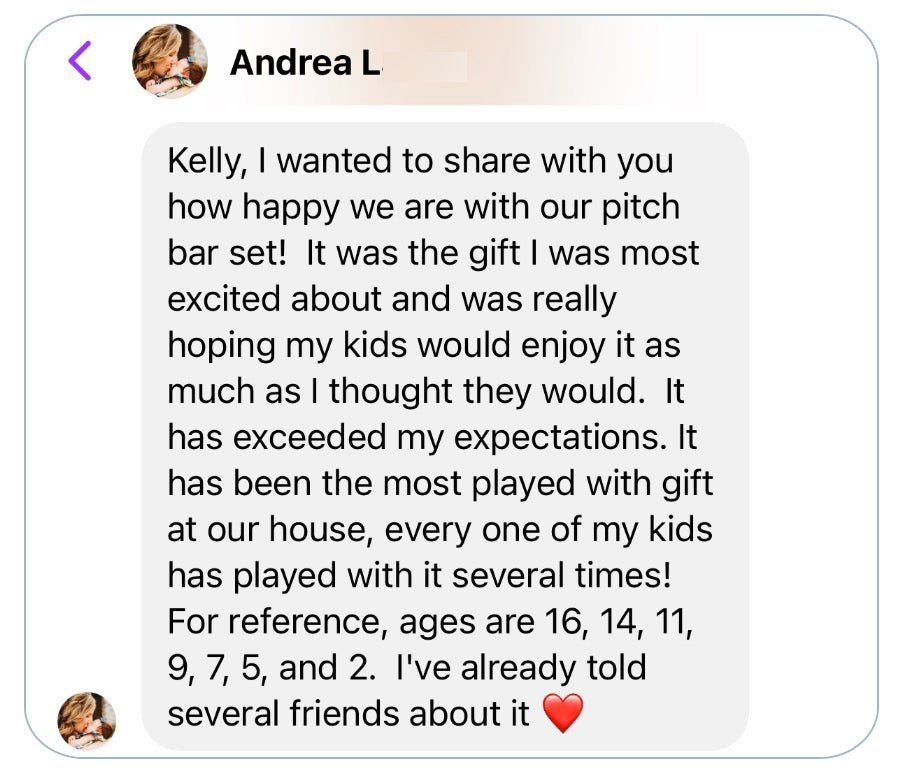Viewport: 898px width, 774px height.
Task: Click the small avatar beside the message
Action: [87, 720]
